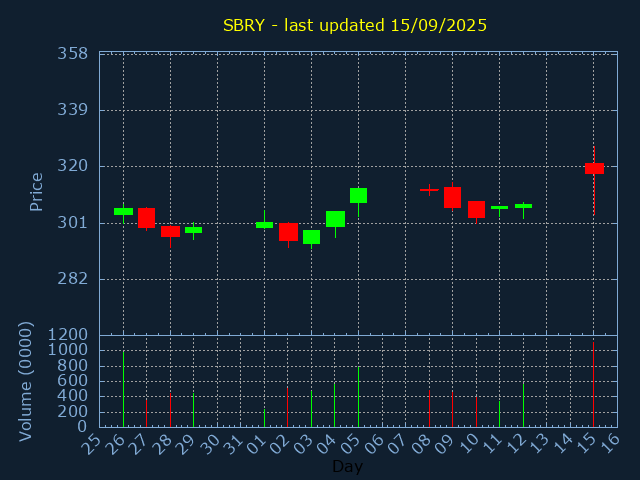Click the red volume bar for day 08

coord(429,409)
